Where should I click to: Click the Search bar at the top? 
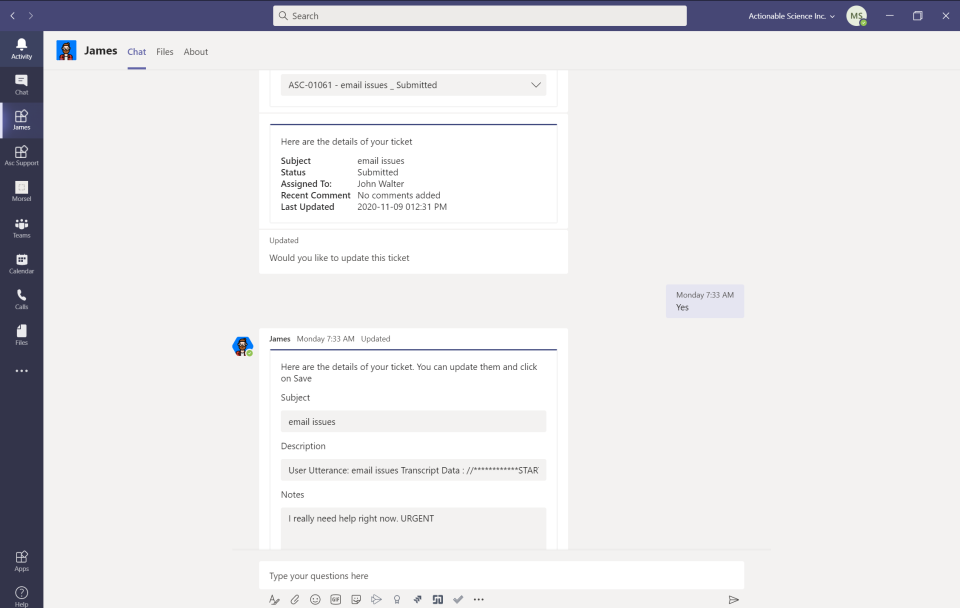point(479,16)
